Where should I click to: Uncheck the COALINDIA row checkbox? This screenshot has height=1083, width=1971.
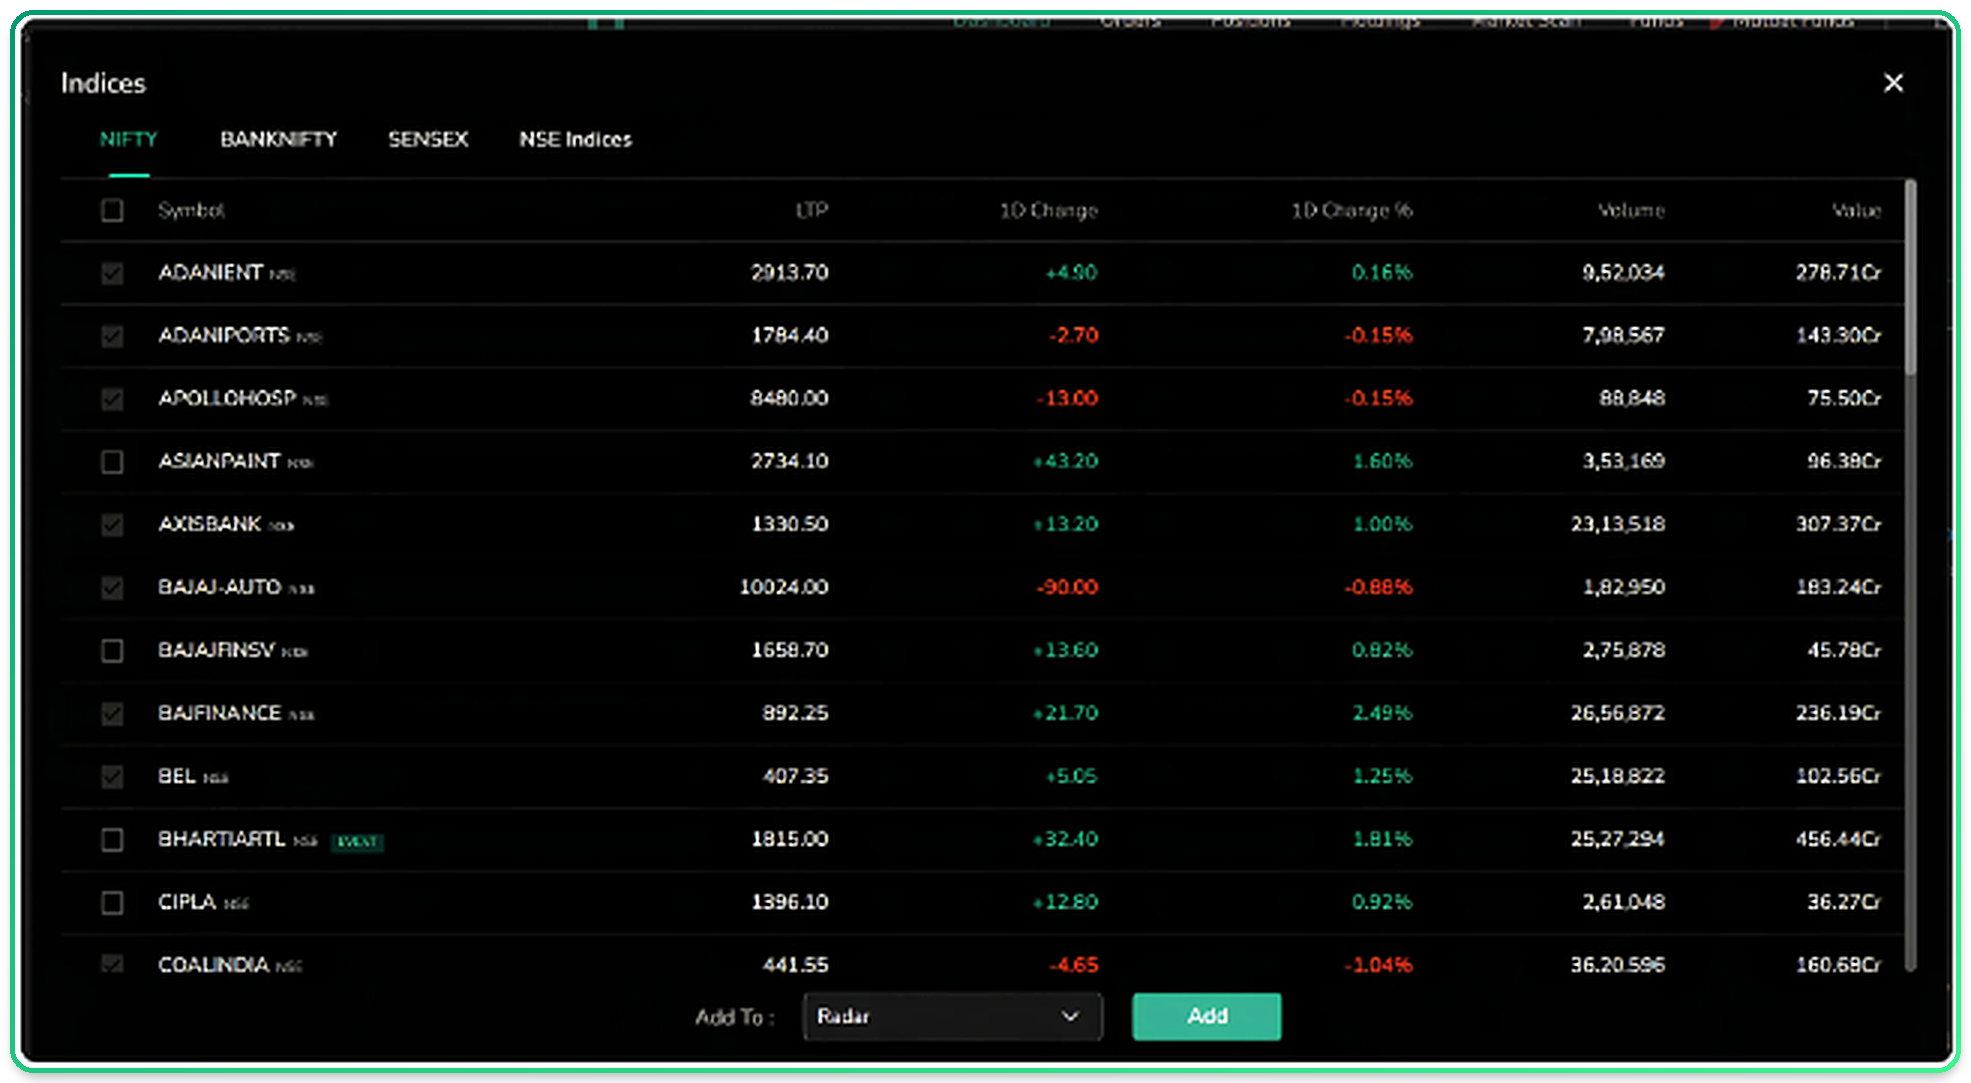[x=112, y=964]
